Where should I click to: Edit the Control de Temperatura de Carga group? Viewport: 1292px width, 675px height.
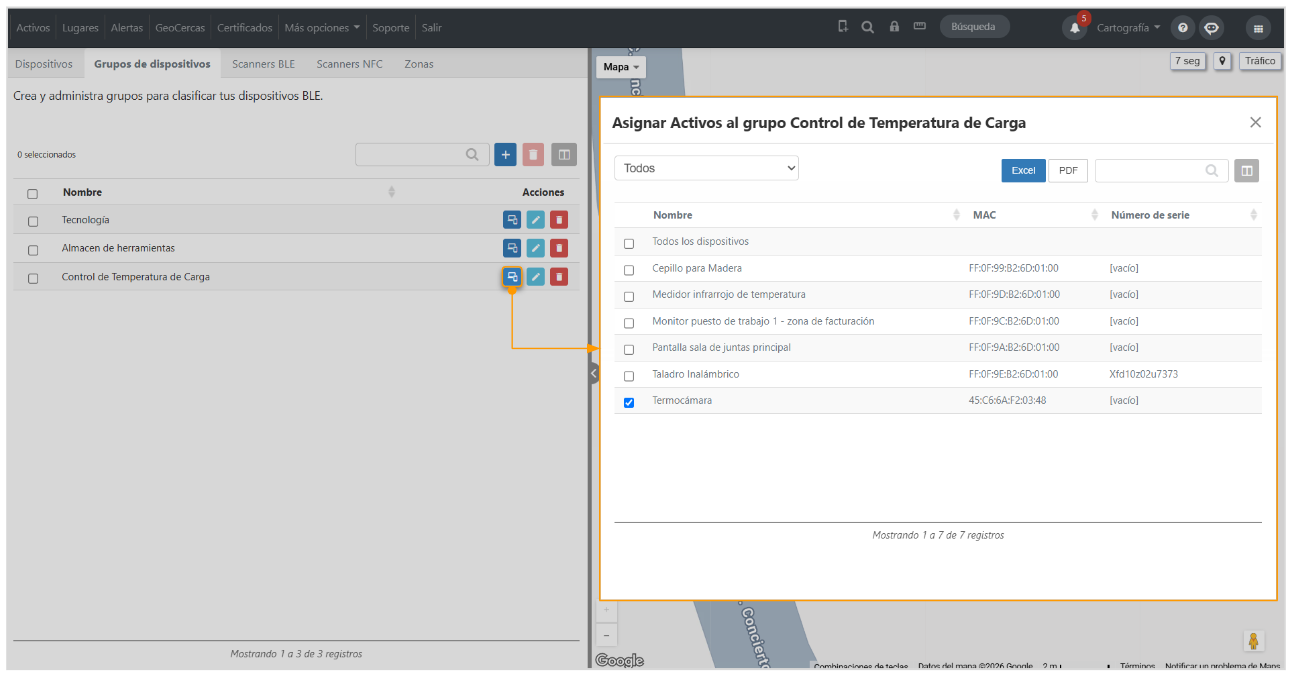pos(536,277)
